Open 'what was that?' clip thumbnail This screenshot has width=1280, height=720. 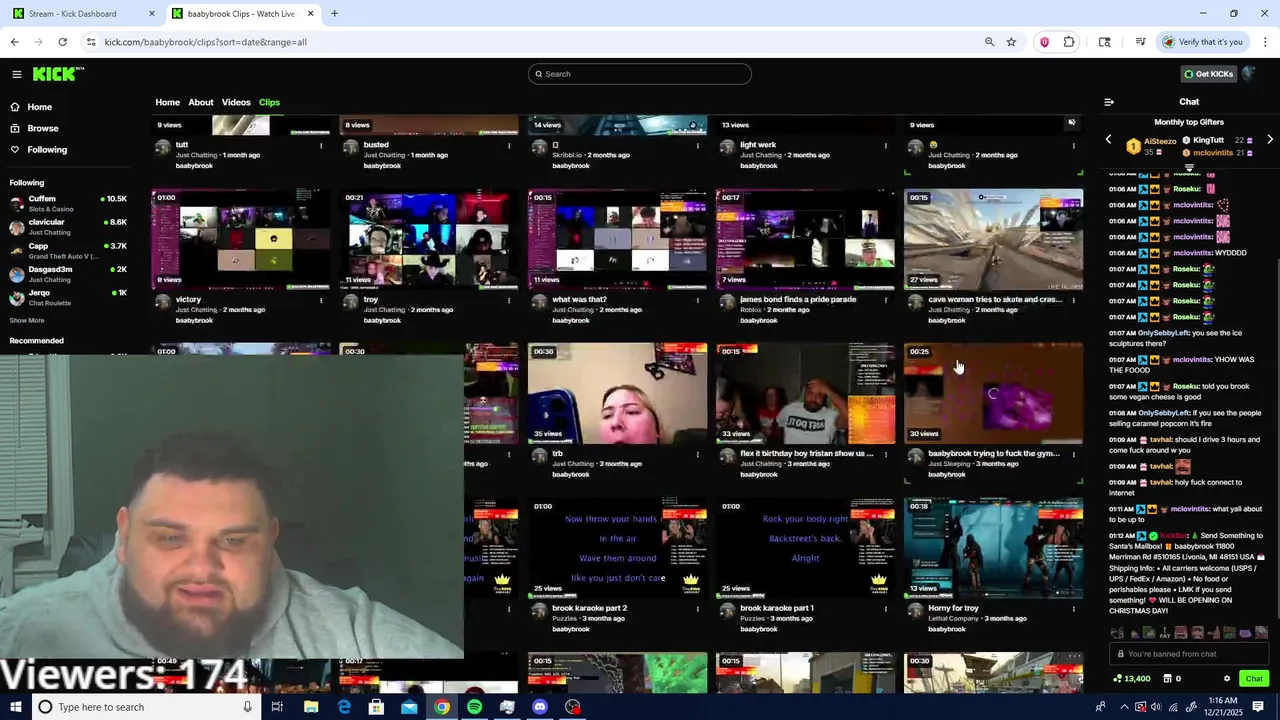coord(617,239)
